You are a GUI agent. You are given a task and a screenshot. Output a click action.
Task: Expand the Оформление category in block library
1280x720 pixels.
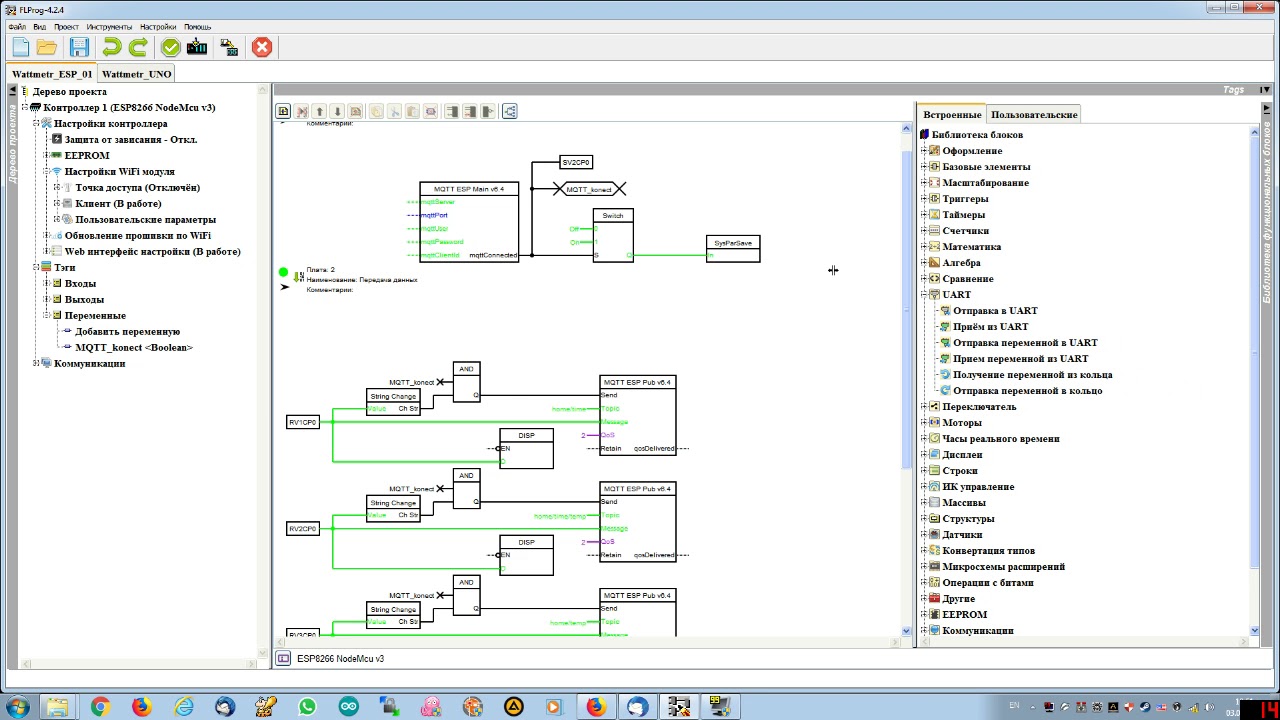pos(924,151)
